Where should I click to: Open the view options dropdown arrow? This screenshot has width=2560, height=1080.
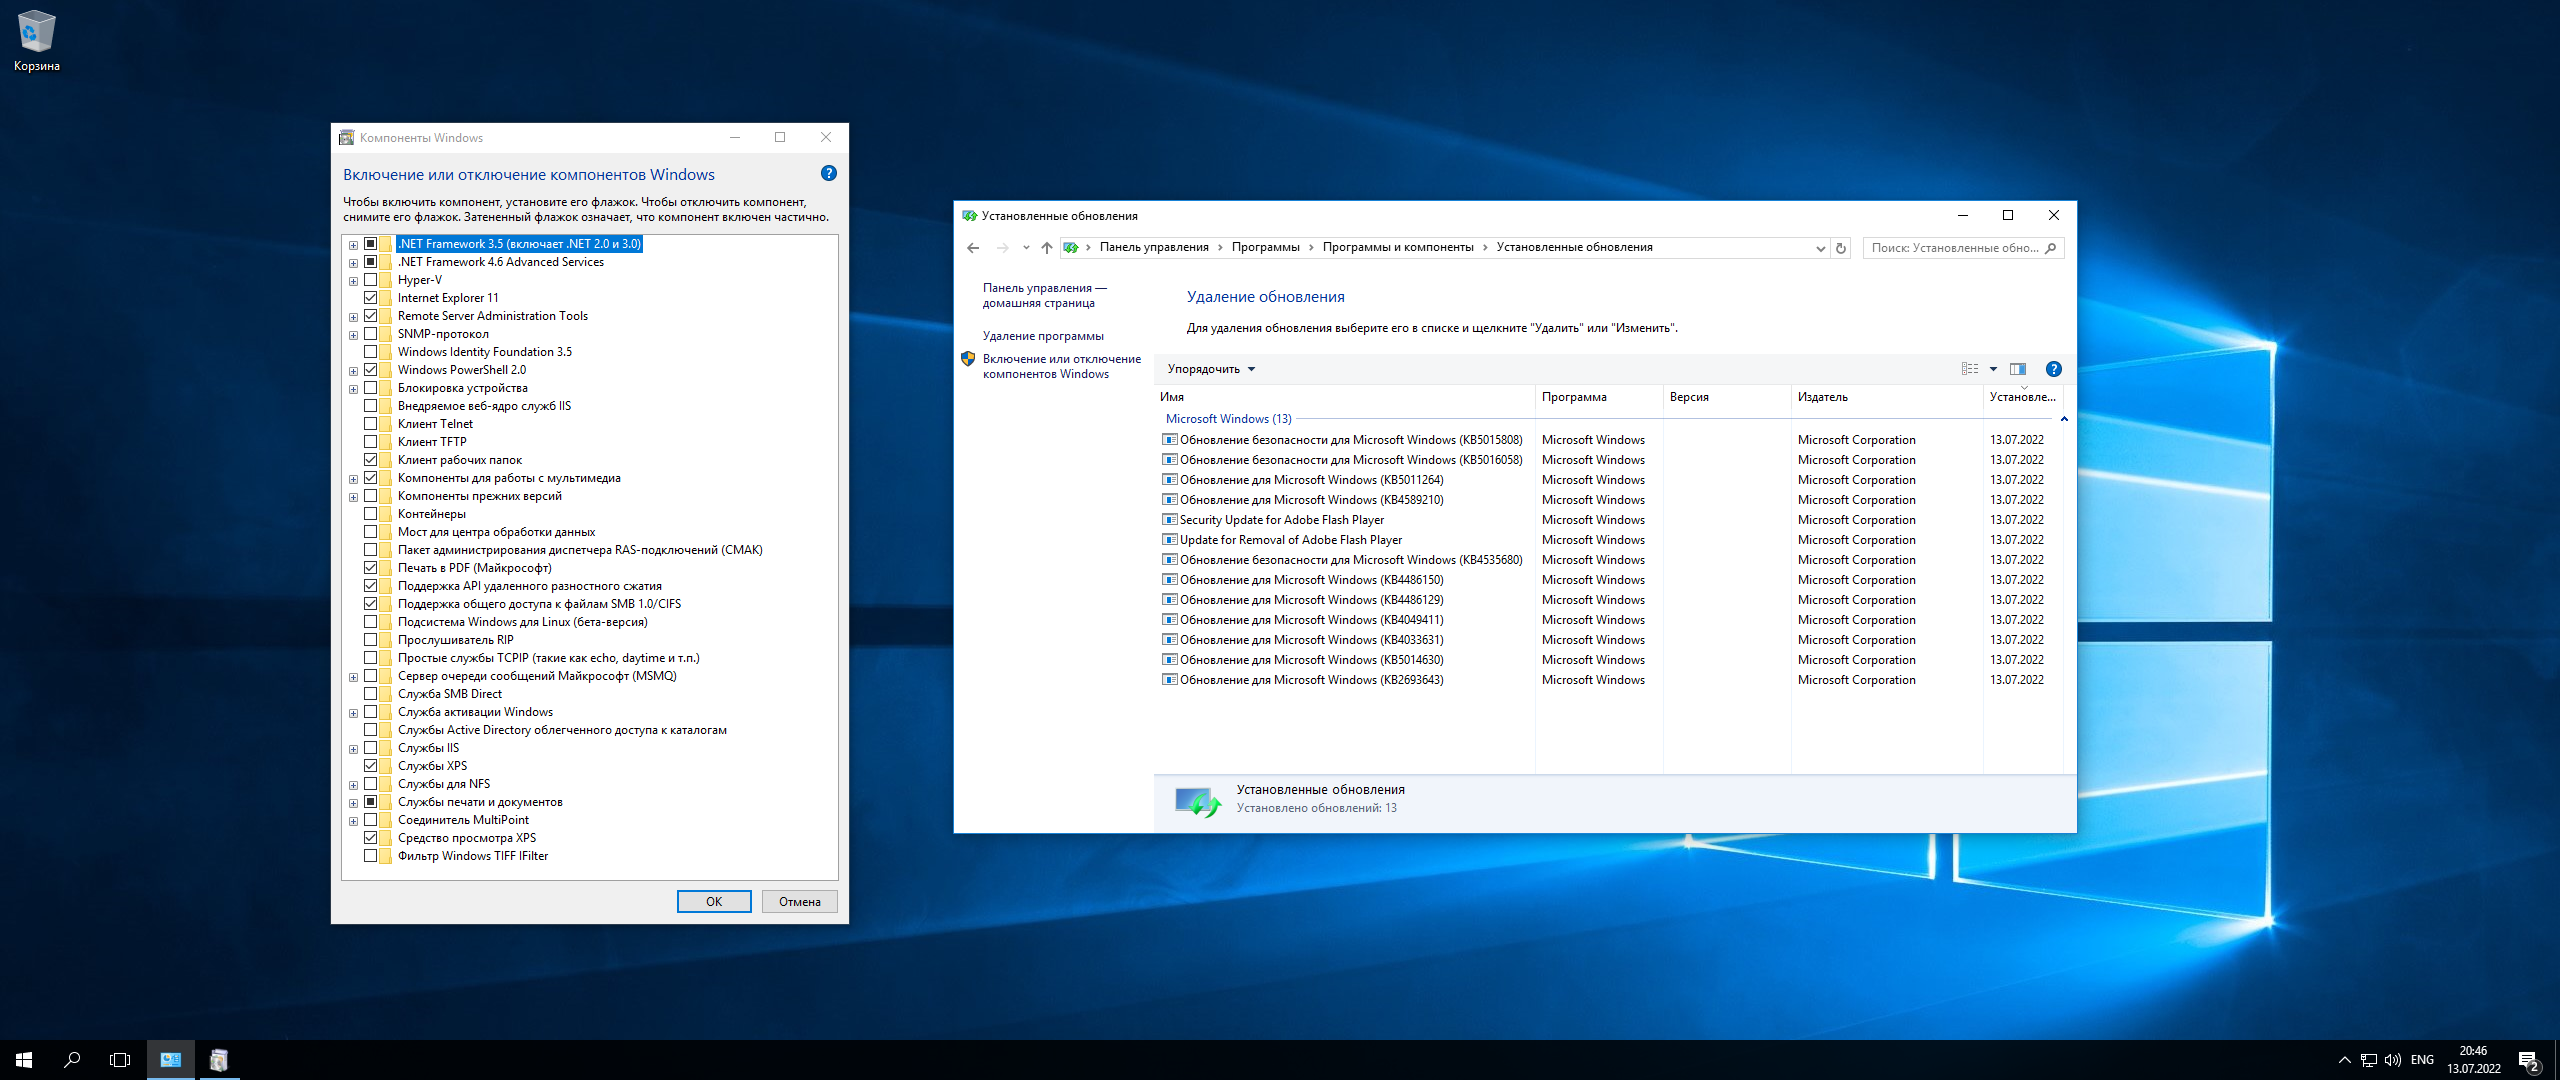(x=1993, y=369)
